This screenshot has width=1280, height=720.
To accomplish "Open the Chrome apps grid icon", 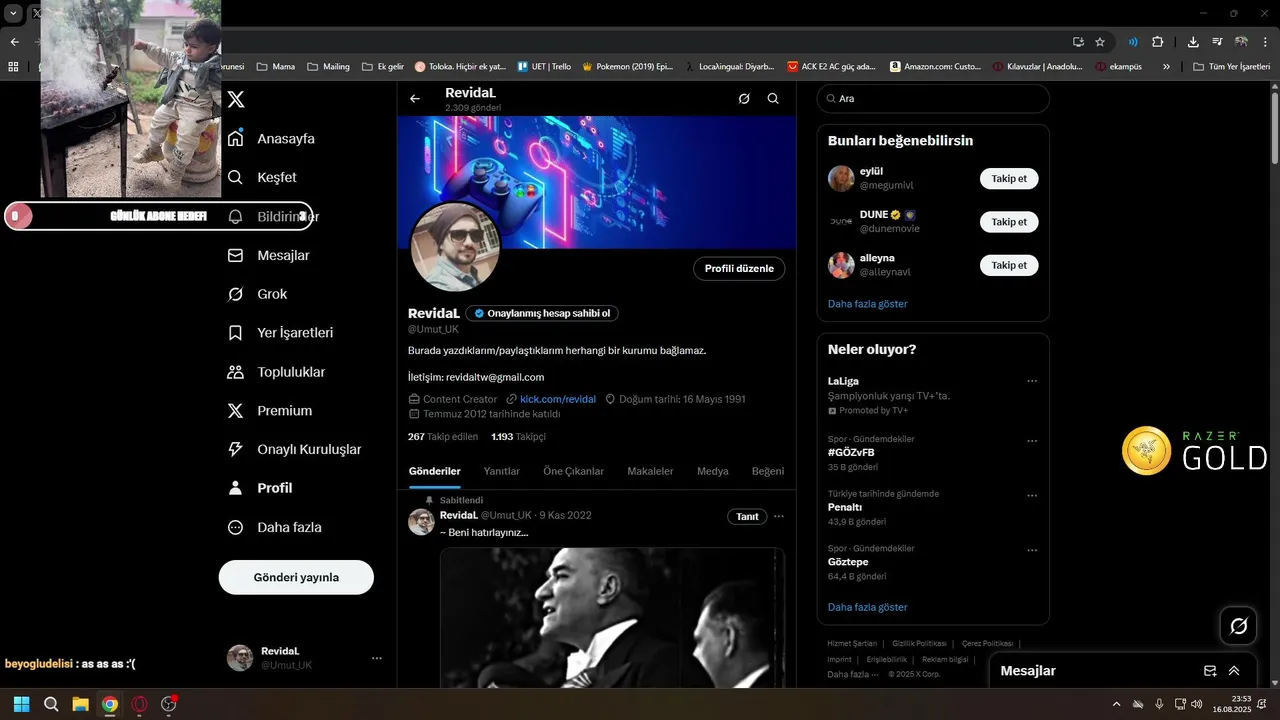I will pyautogui.click(x=13, y=67).
